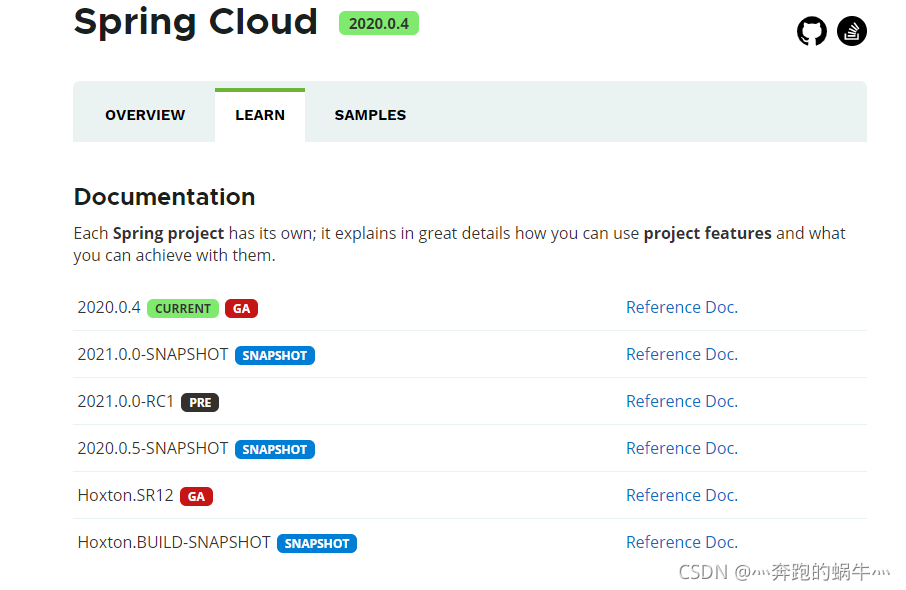Select the LEARN tab
The height and width of the screenshot is (590, 906).
pyautogui.click(x=260, y=115)
